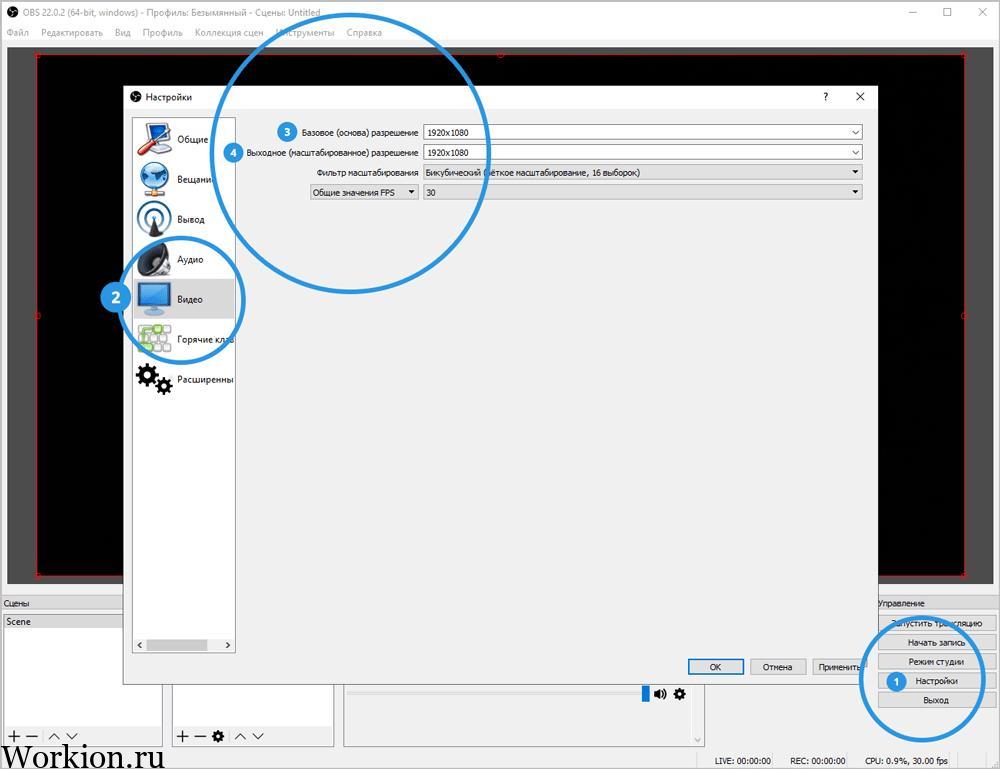Click the Отмена button
This screenshot has width=1000, height=769.
pos(777,667)
